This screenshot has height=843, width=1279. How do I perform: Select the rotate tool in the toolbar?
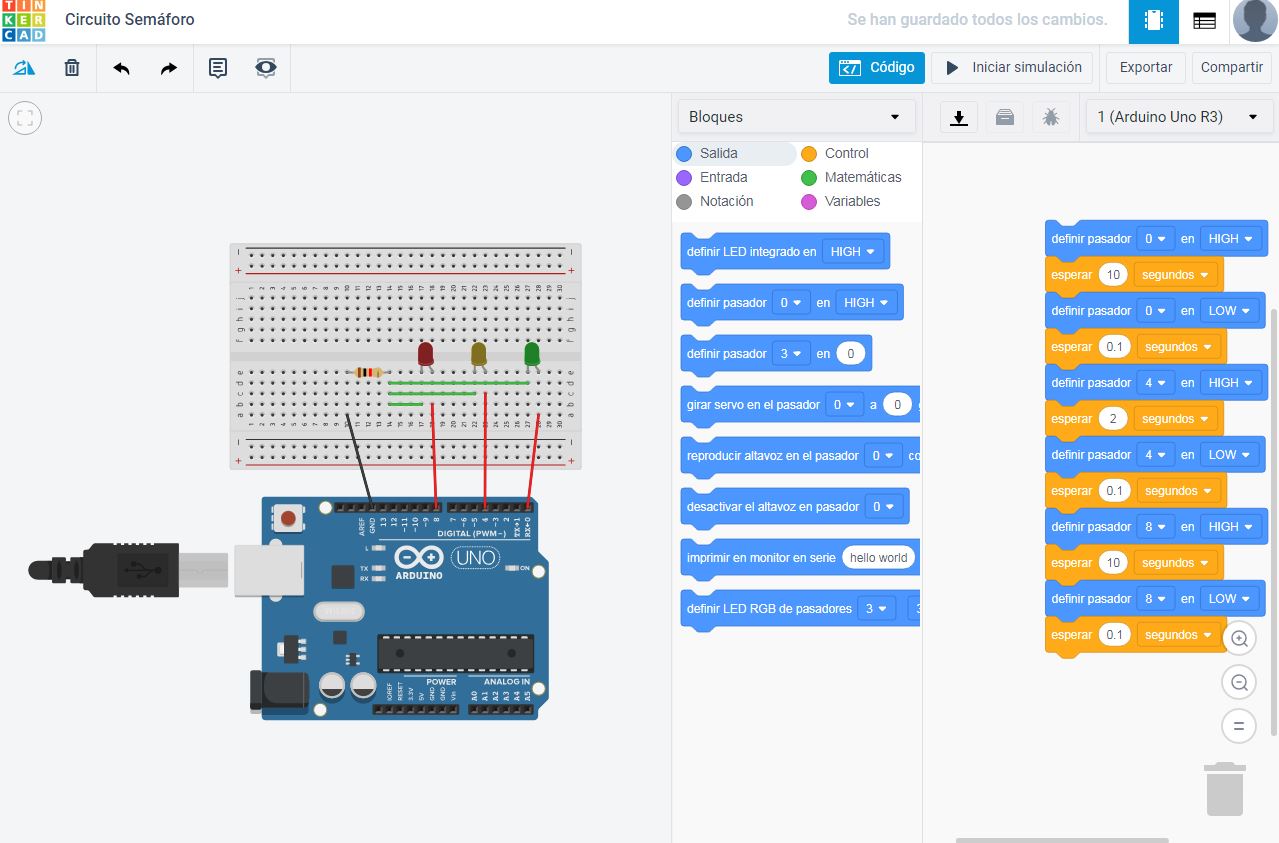pyautogui.click(x=24, y=67)
